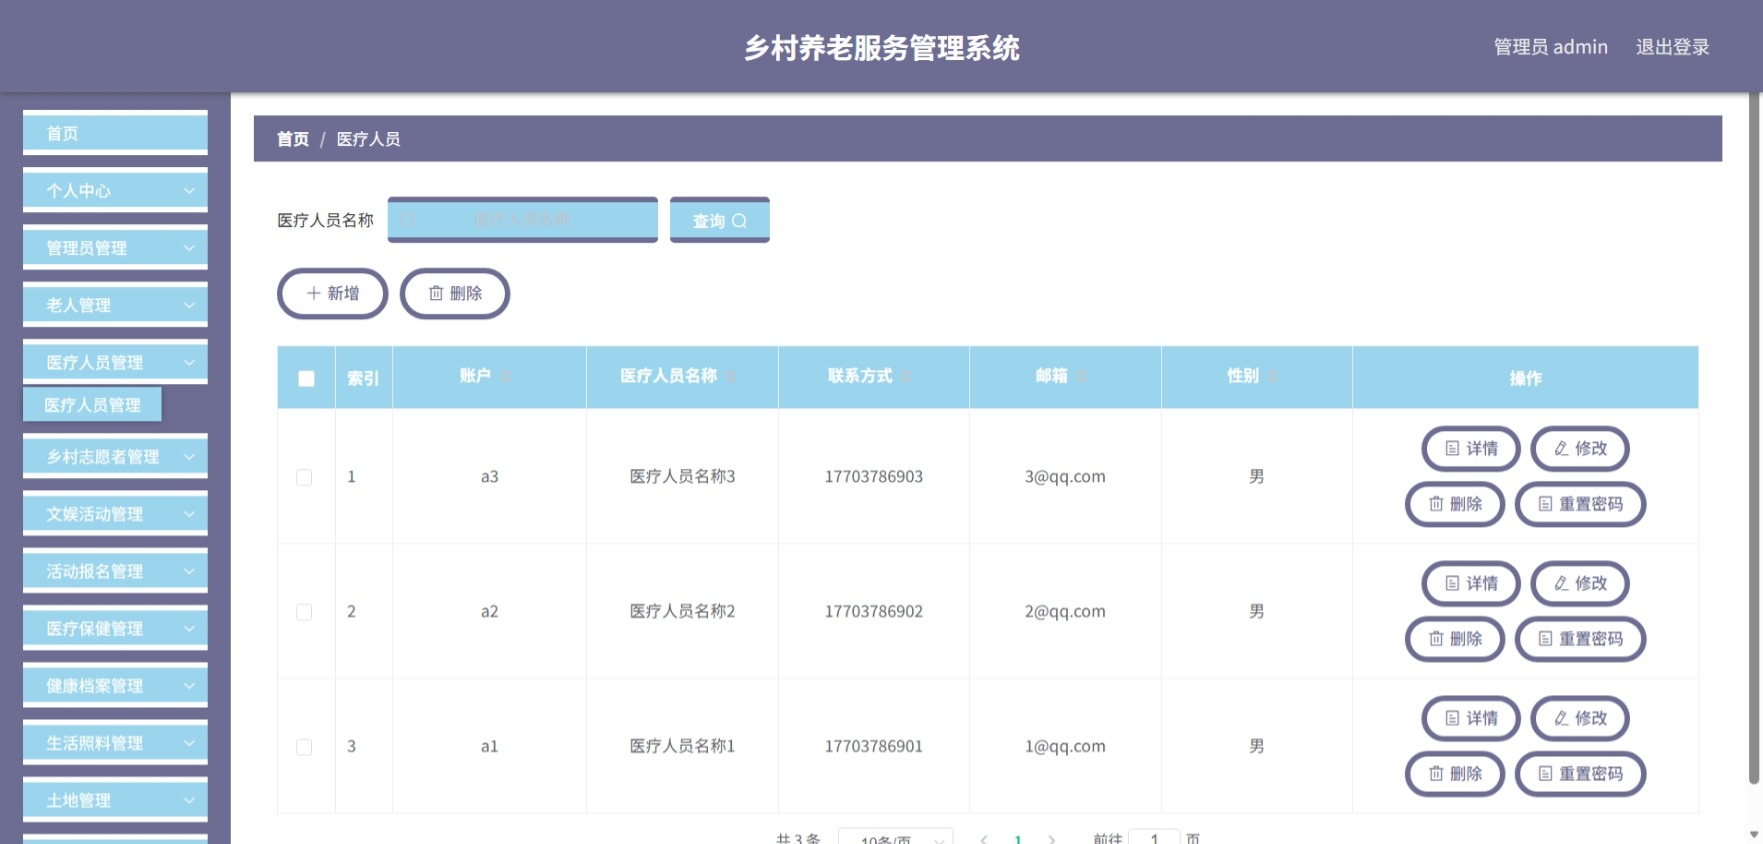Click the email cell 3@qq.com

pos(1065,477)
